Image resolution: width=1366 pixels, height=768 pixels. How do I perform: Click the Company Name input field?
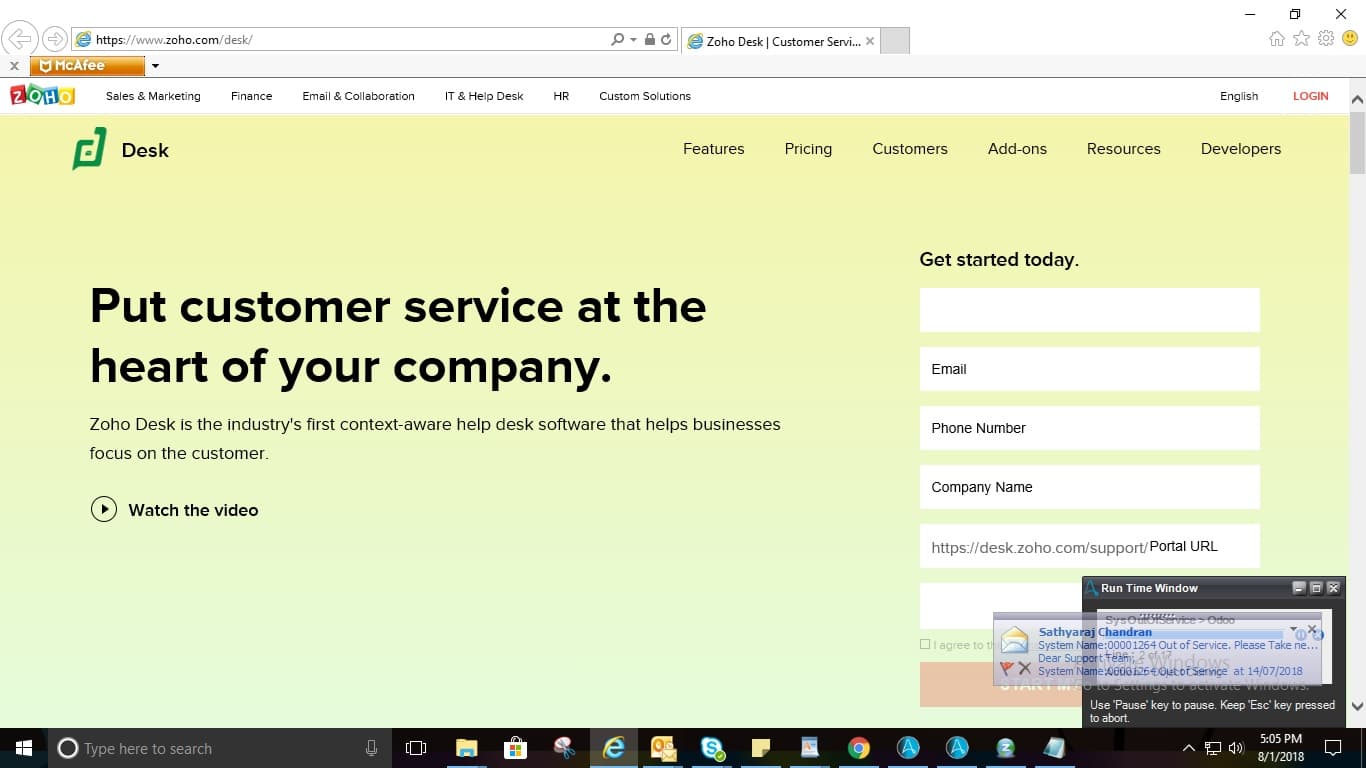[1090, 487]
